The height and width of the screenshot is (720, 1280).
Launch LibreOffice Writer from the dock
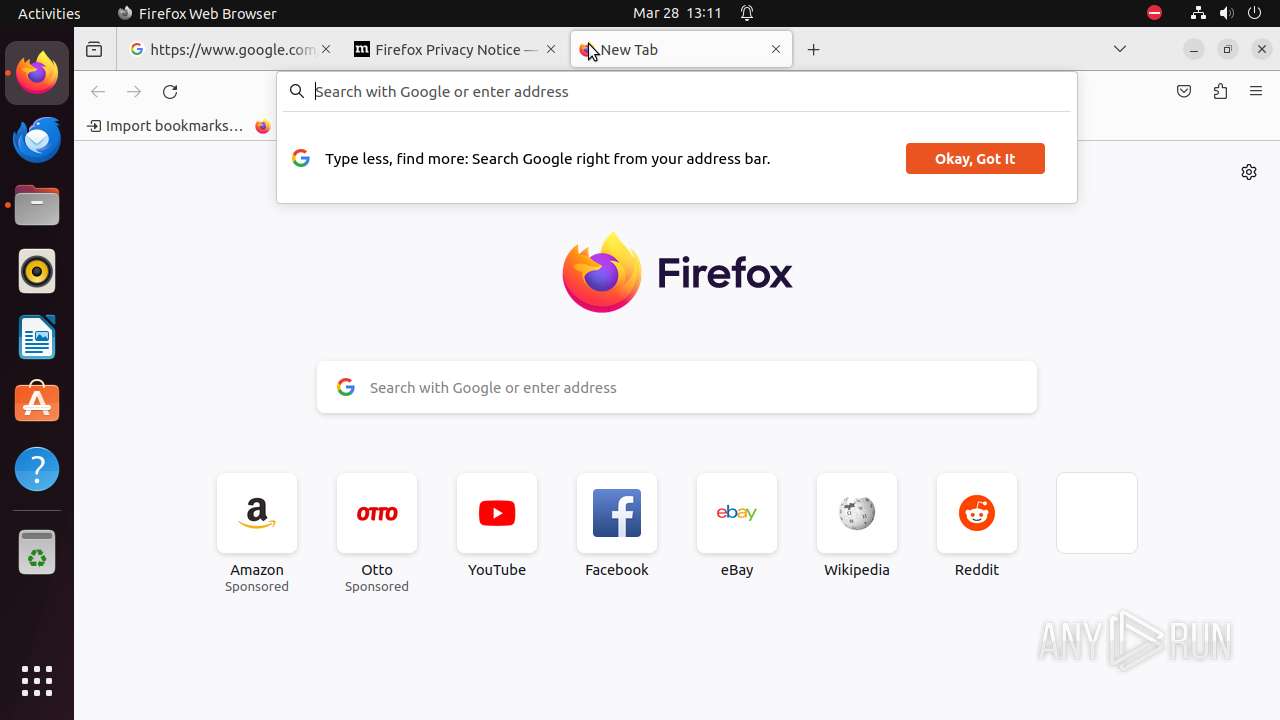pyautogui.click(x=37, y=337)
